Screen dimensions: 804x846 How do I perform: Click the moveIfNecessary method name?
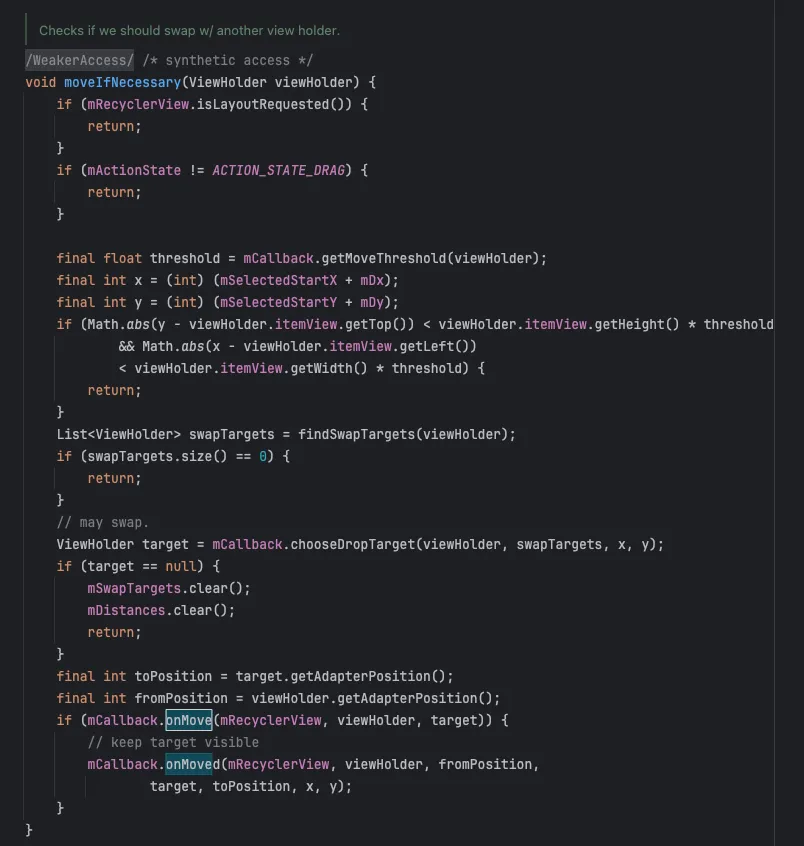(122, 83)
